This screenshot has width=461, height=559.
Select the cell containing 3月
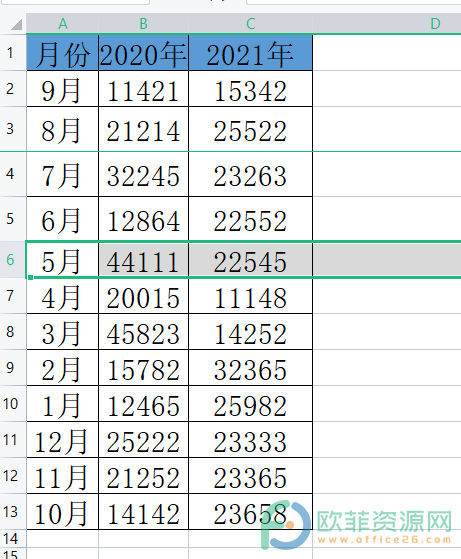(x=62, y=332)
